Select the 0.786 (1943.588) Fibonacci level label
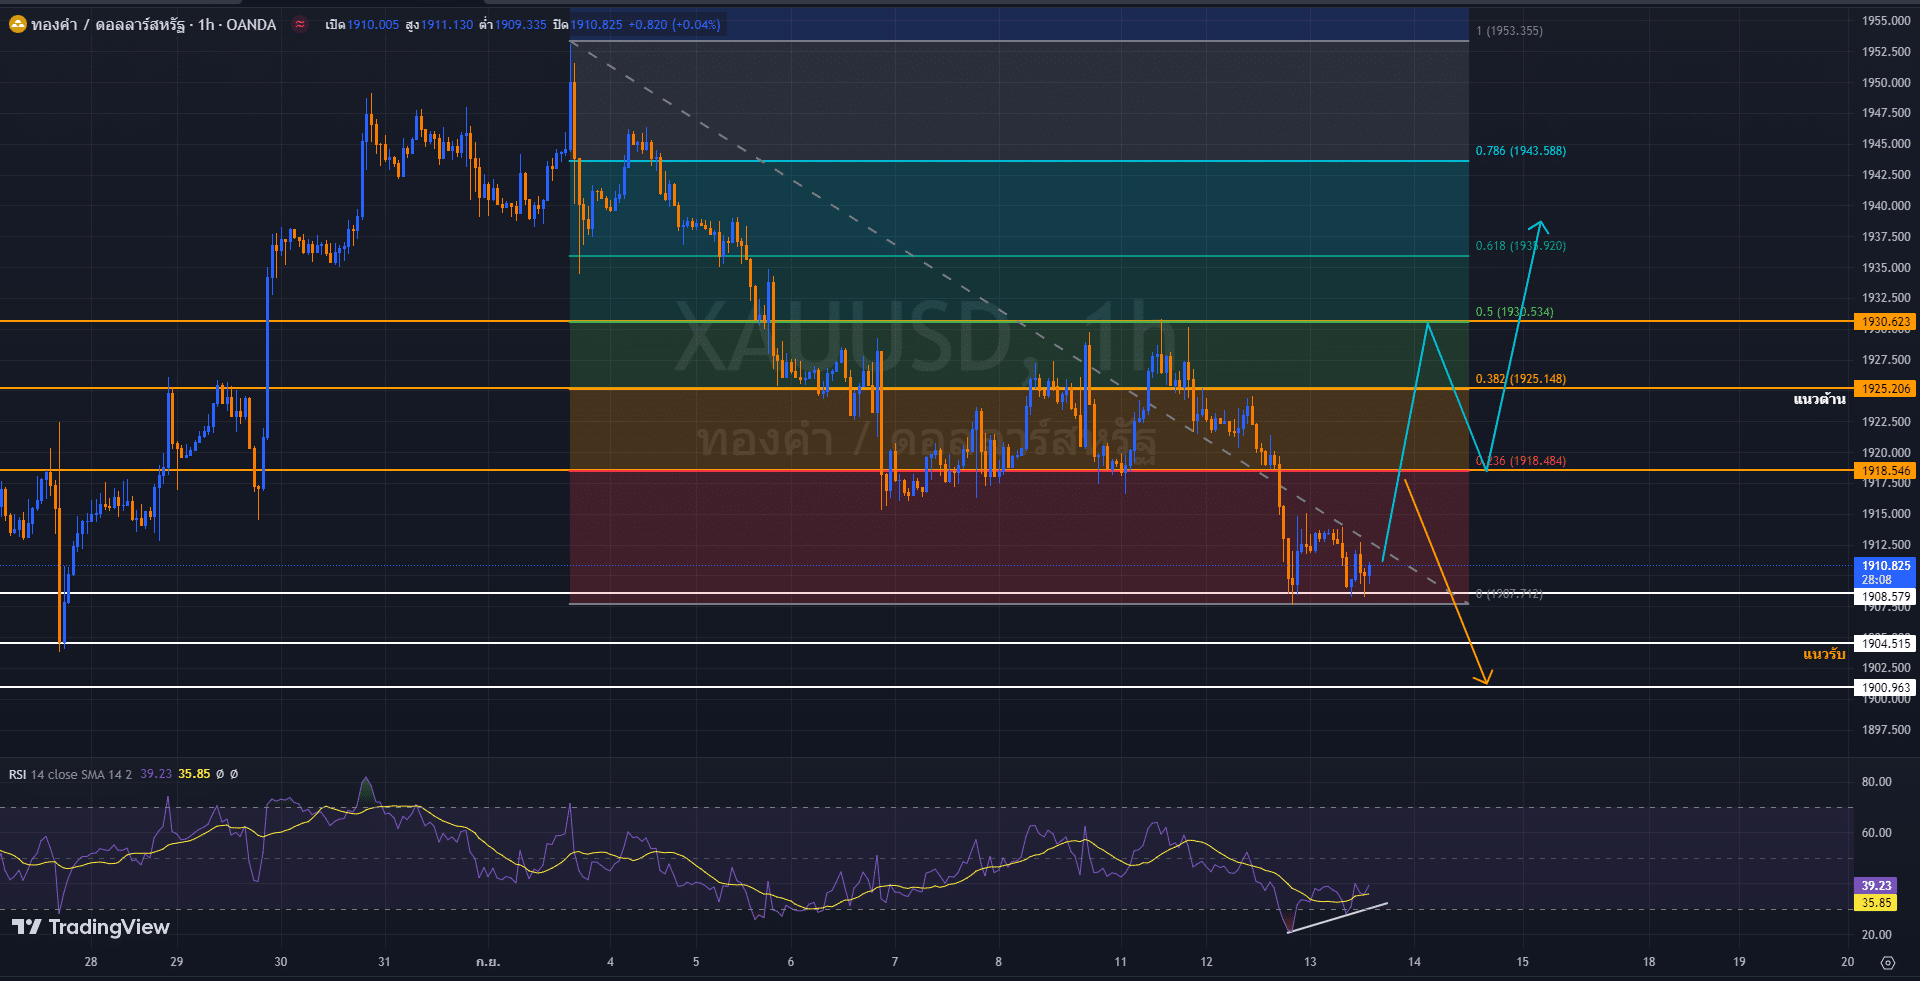 pyautogui.click(x=1520, y=151)
